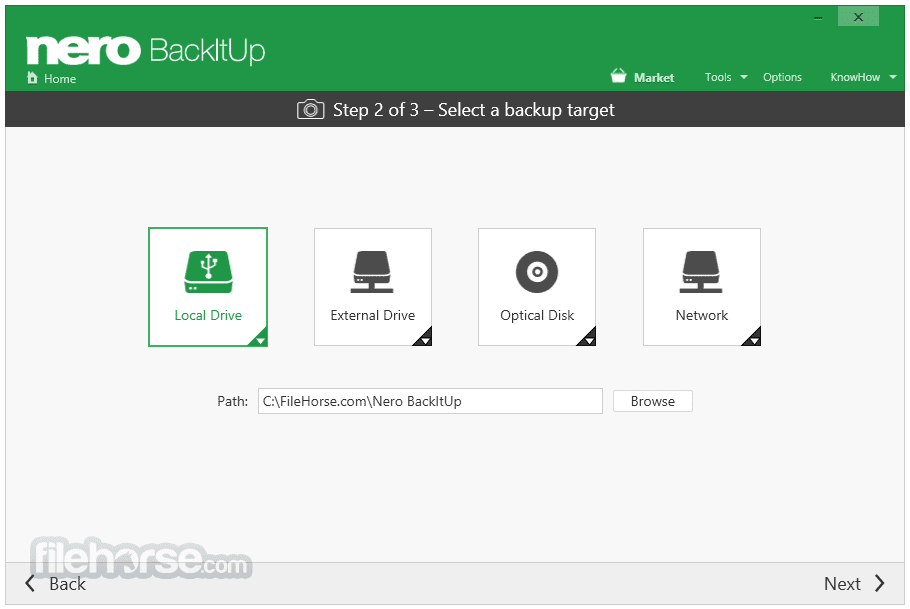Screen dimensions: 910x609
Task: Click the Nero BackItUp logo
Action: 146,50
